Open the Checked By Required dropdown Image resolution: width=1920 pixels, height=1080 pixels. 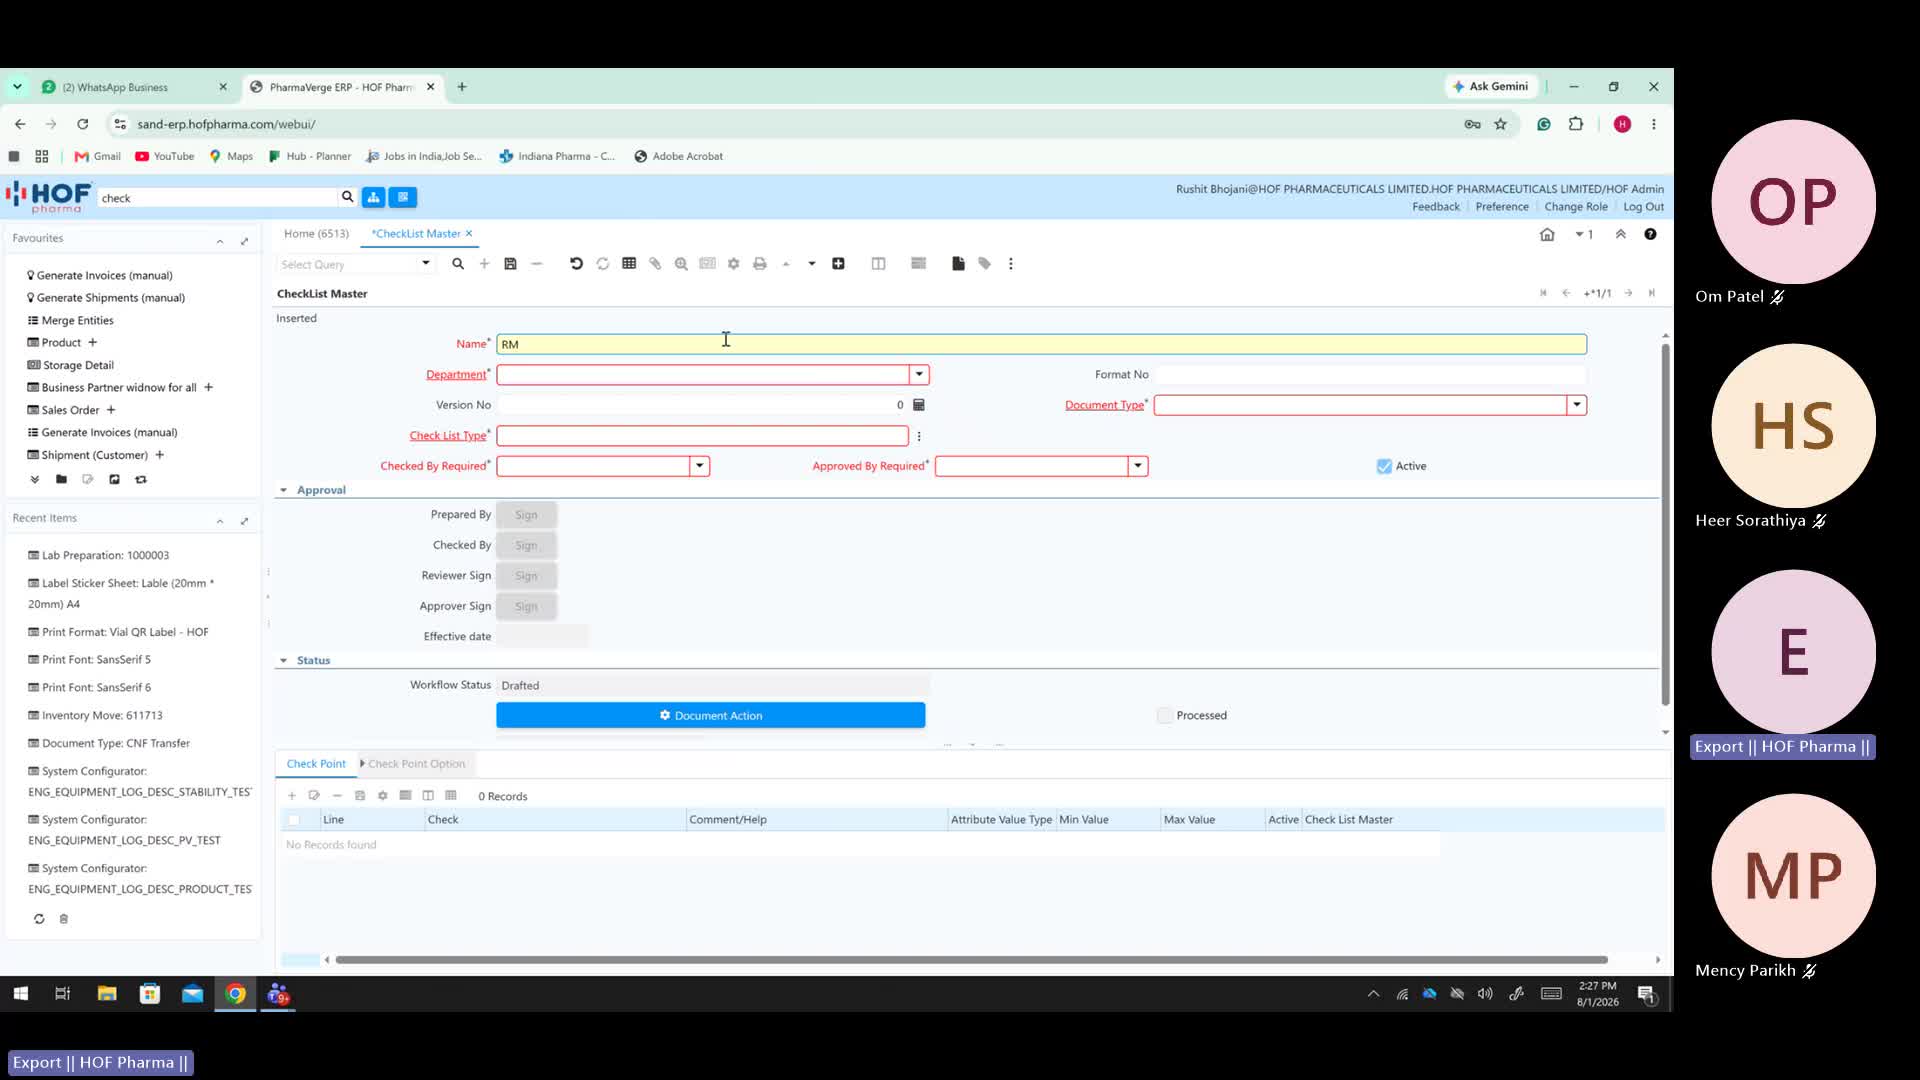coord(700,466)
